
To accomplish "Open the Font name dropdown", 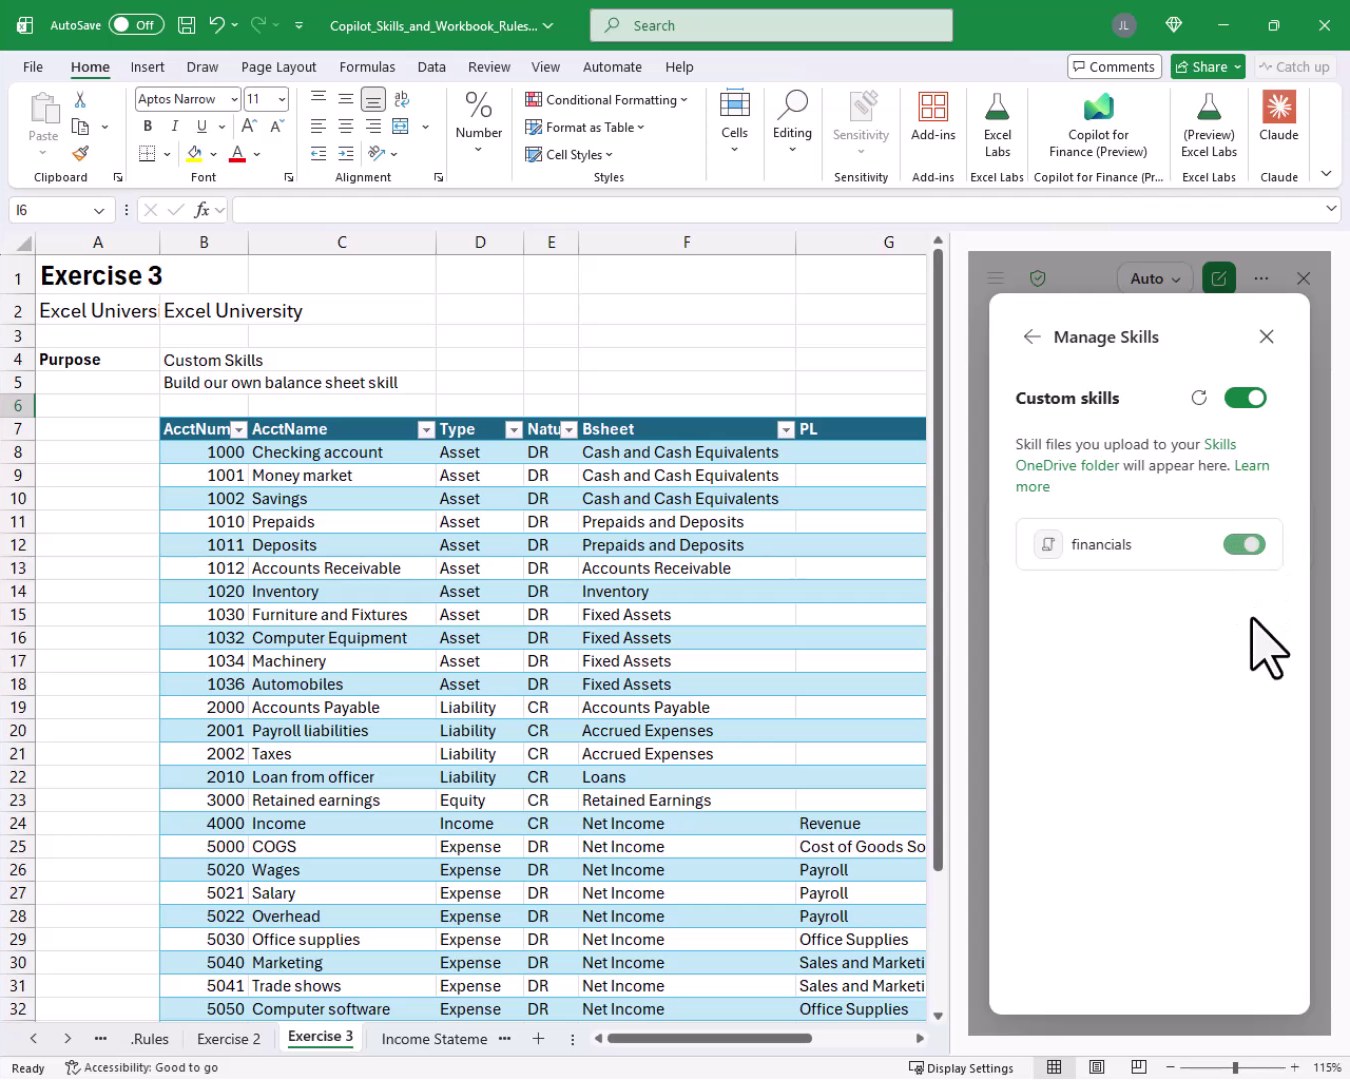I will tap(233, 99).
